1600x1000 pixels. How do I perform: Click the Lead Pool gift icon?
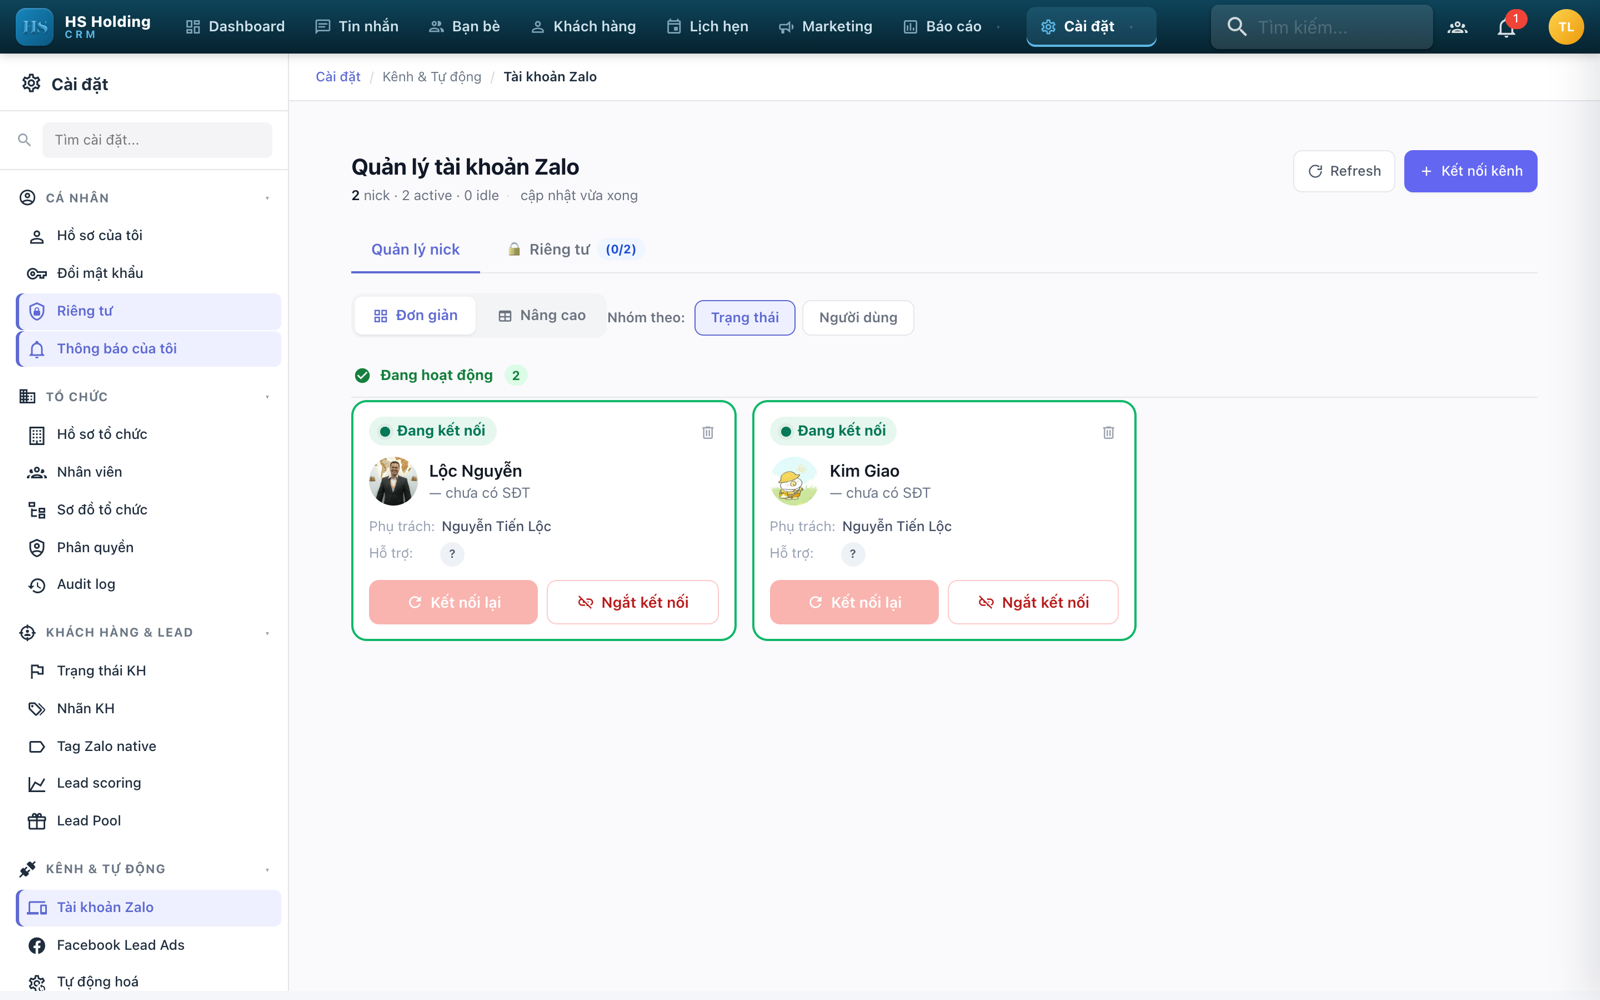[37, 821]
